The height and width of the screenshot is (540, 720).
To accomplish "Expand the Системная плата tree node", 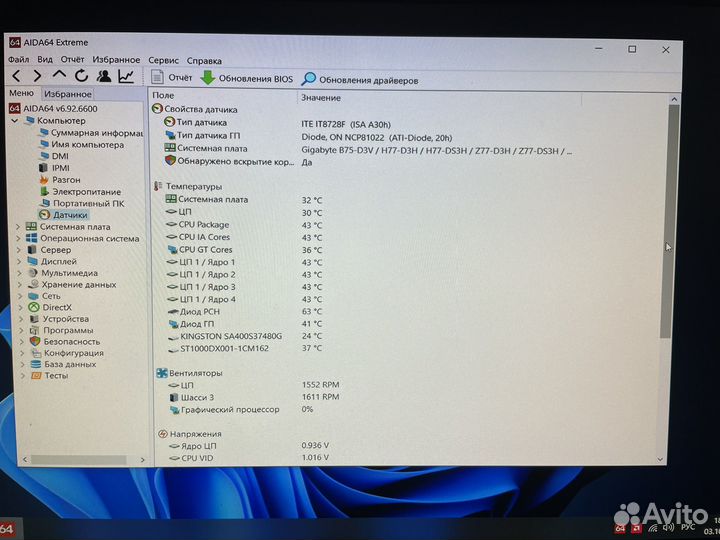I will (17, 227).
